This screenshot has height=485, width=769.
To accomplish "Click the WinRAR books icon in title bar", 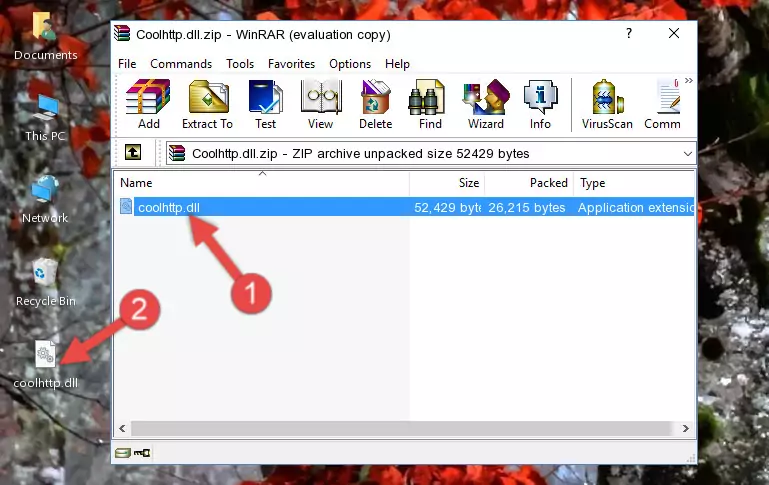I will pos(122,33).
